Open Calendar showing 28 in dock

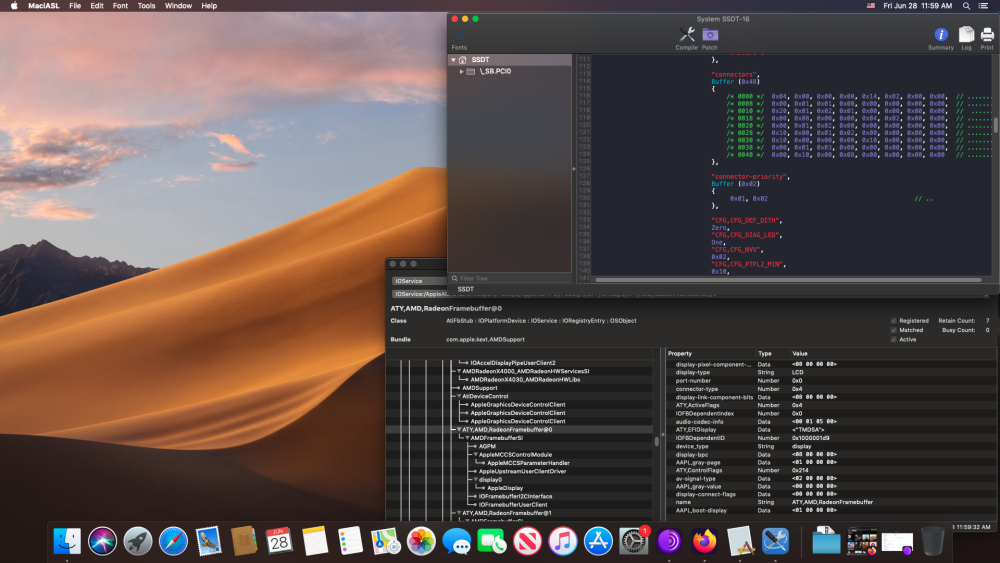(279, 541)
